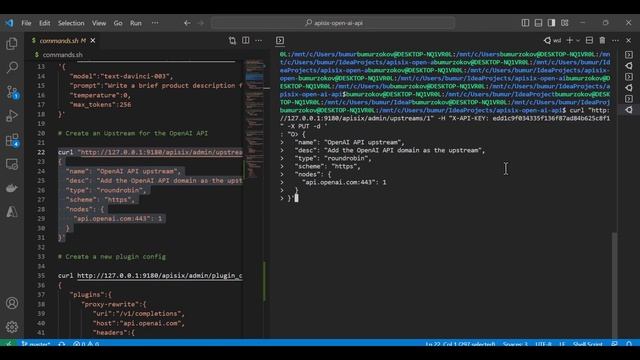Click the terminal line "api.openai.com:443": 1
This screenshot has width=640, height=360.
coord(344,182)
